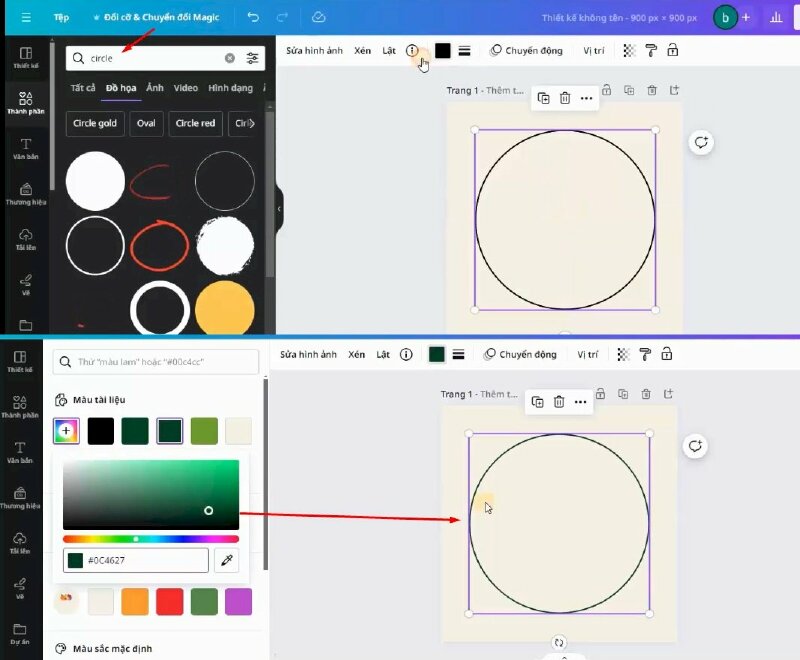800x660 pixels.
Task: Open Dự án folder in sidebar
Action: click(x=20, y=633)
